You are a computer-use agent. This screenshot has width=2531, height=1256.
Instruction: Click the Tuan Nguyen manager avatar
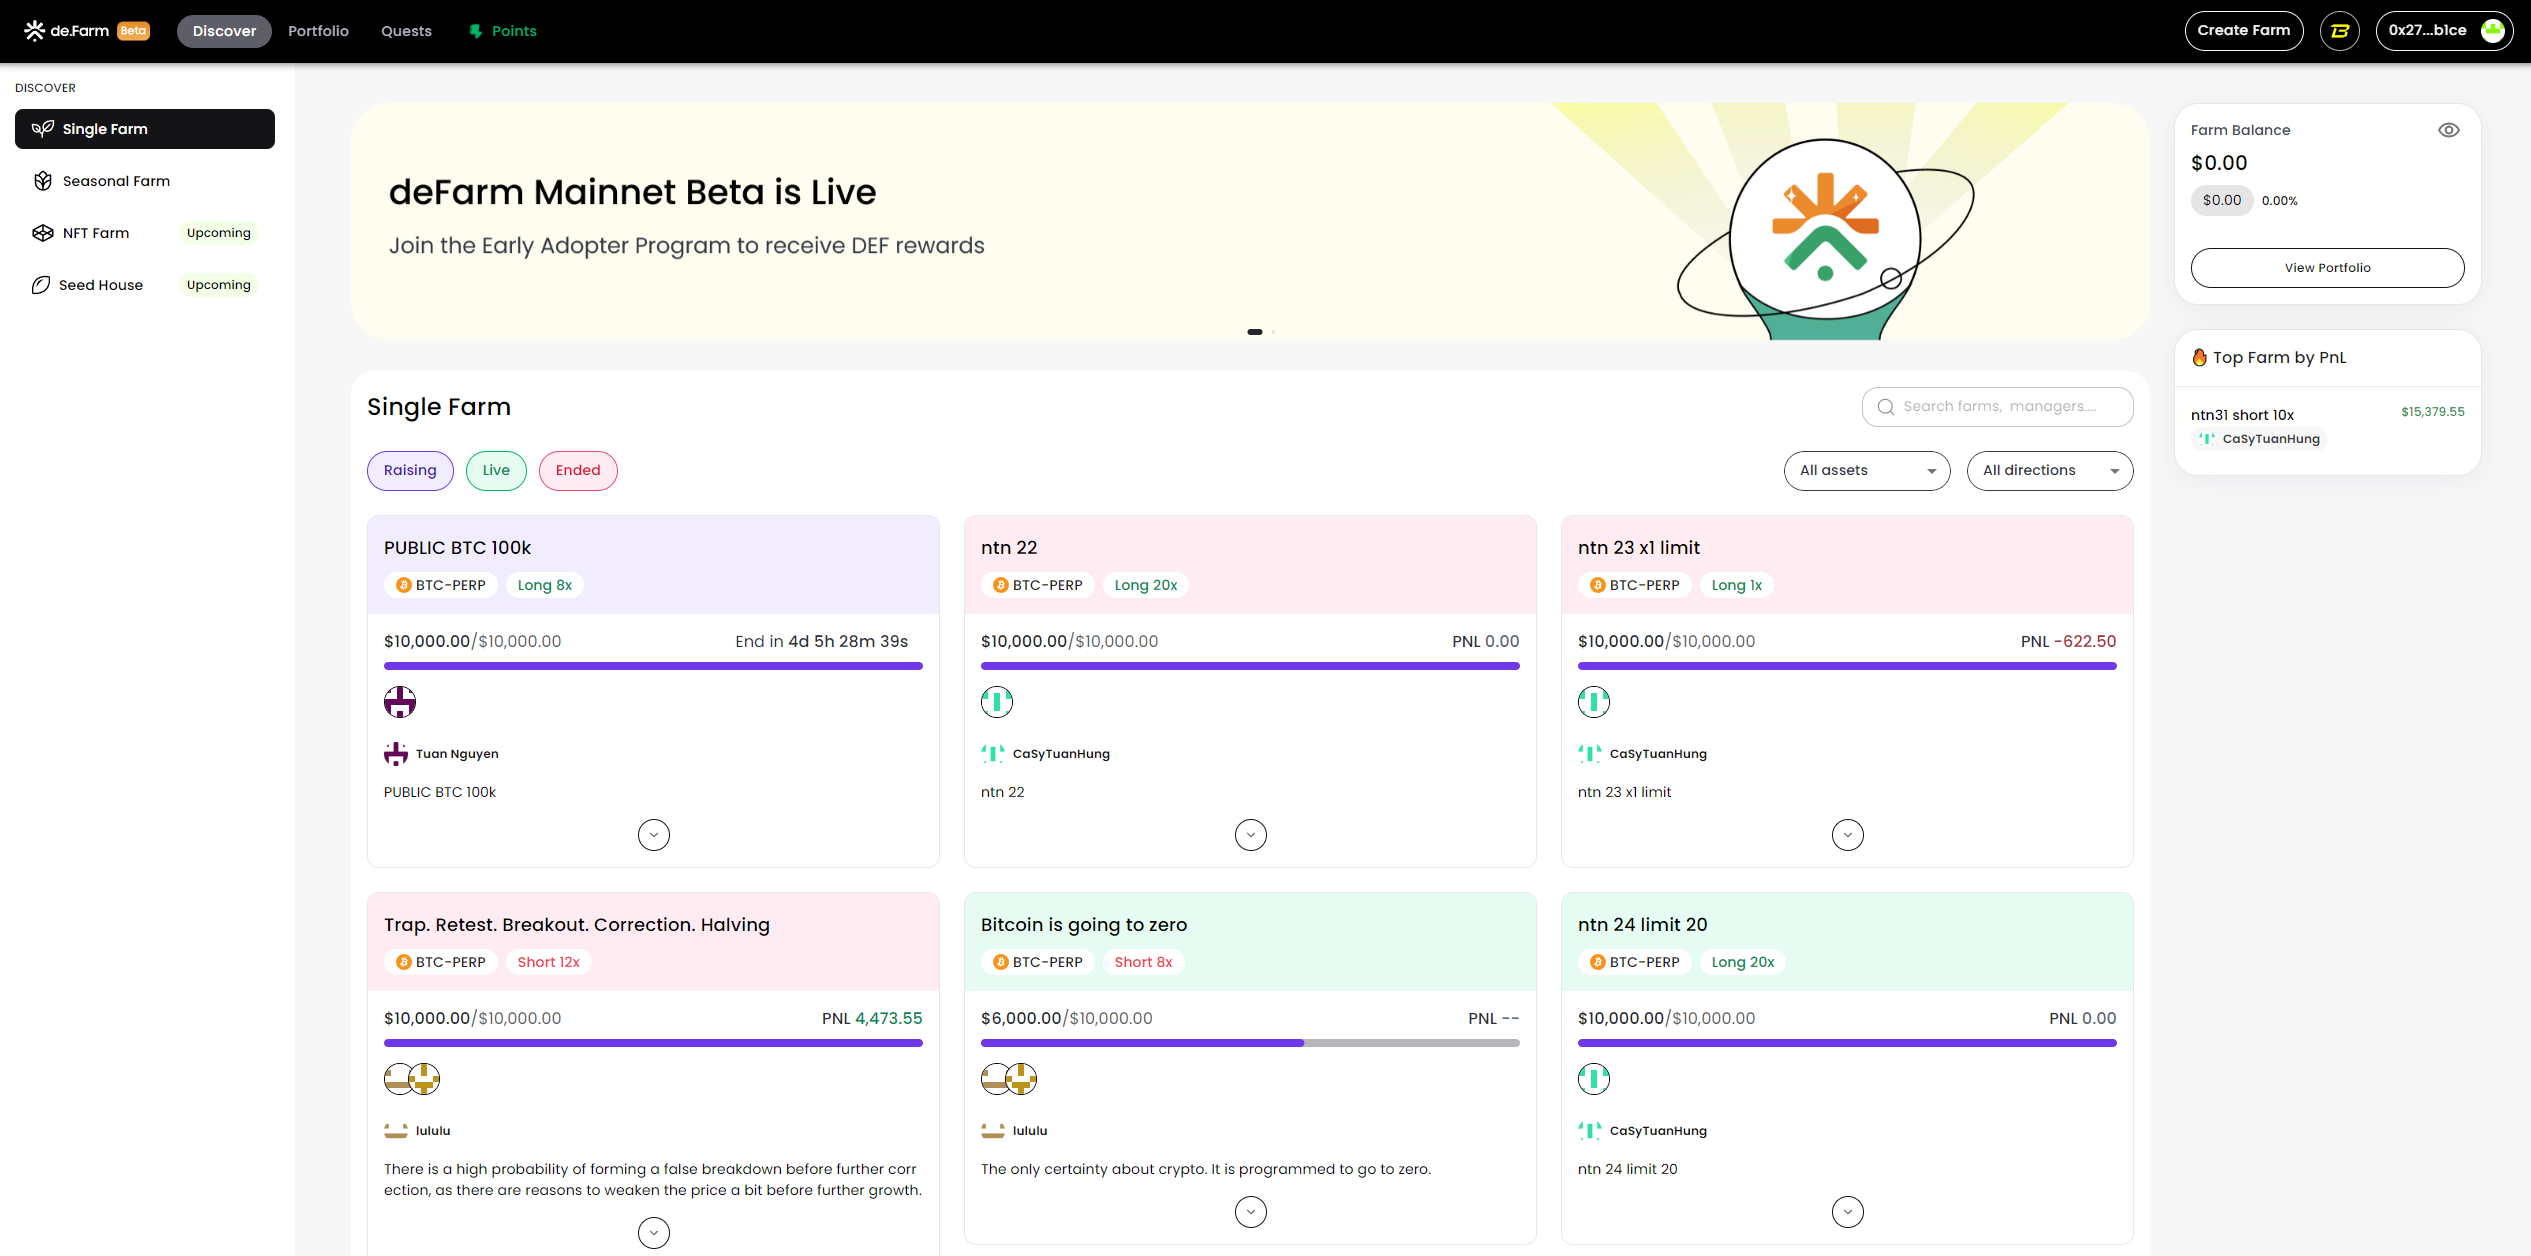tap(396, 754)
